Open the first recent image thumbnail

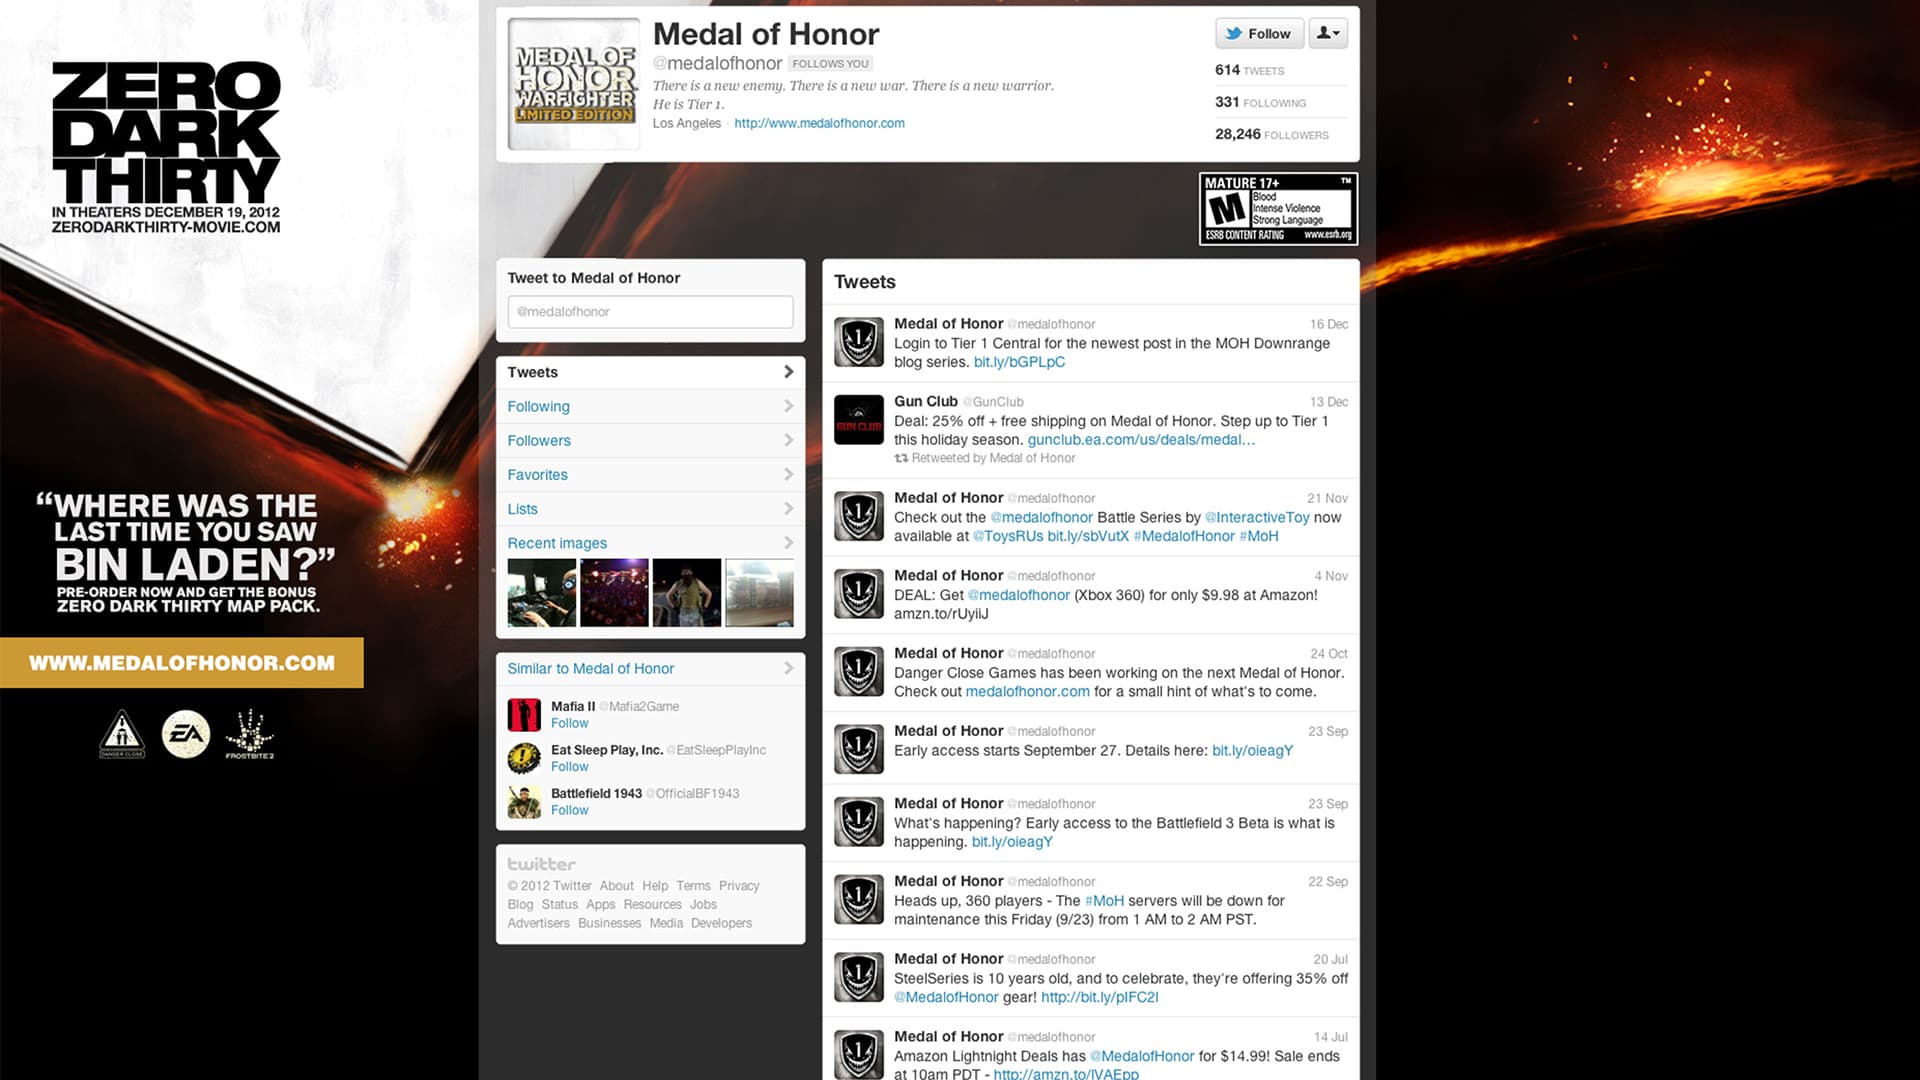pyautogui.click(x=542, y=593)
